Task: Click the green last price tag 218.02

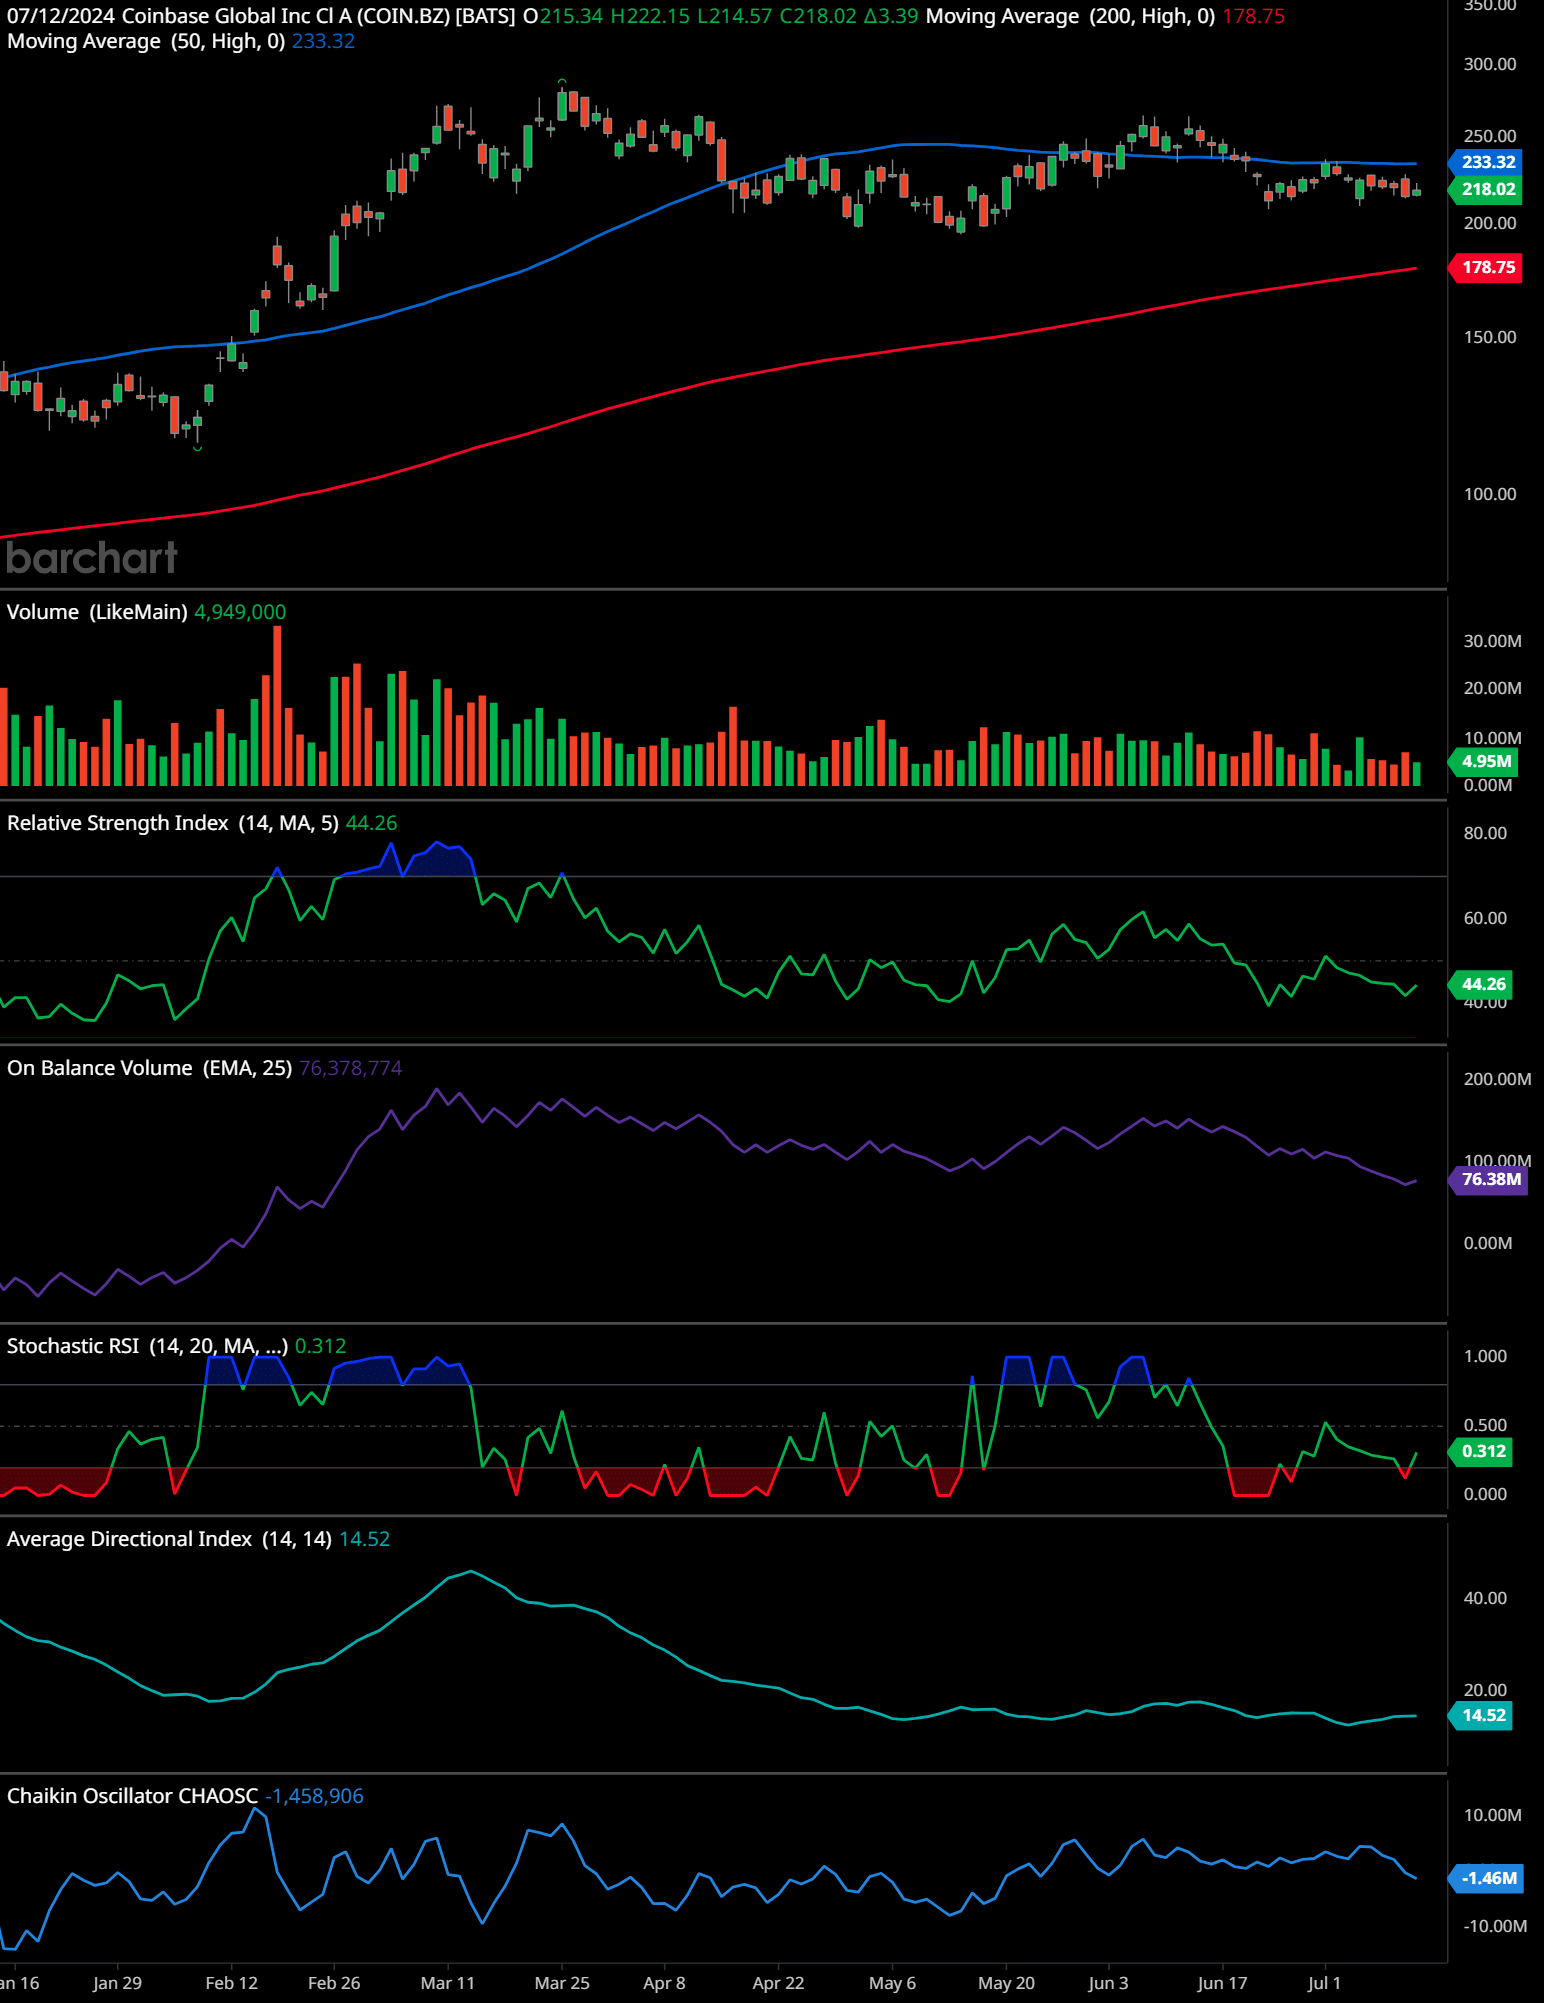Action: (1487, 189)
